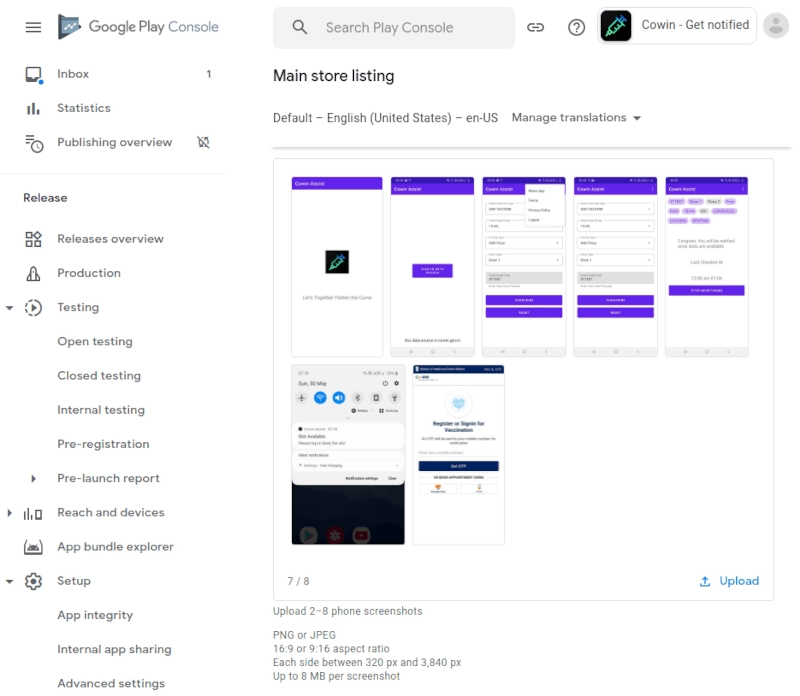Open the hamburger navigation menu
This screenshot has width=800, height=696.
[33, 27]
